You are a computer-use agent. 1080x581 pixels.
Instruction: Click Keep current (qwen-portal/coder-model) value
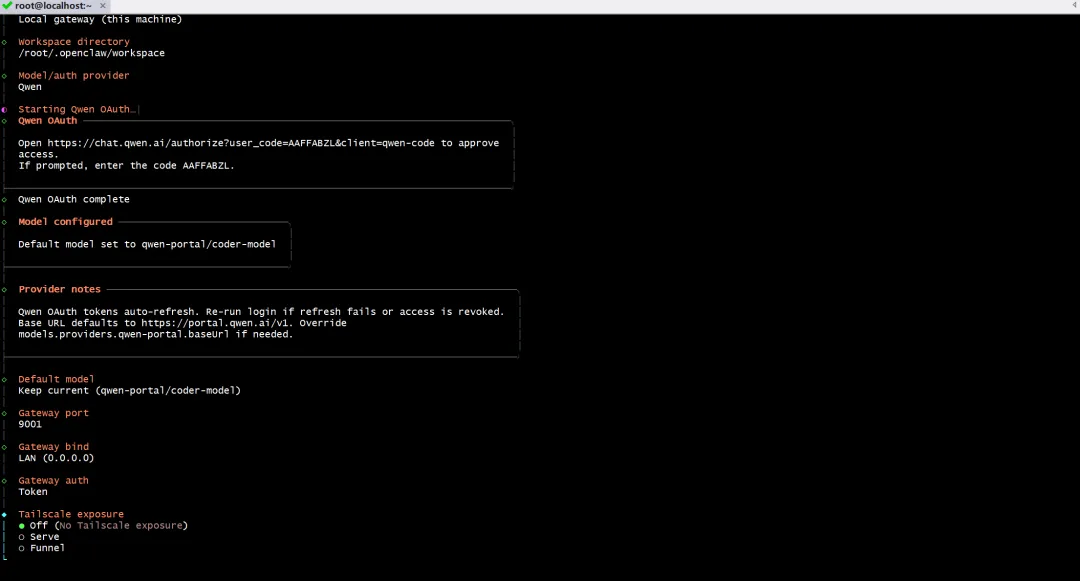pyautogui.click(x=129, y=390)
